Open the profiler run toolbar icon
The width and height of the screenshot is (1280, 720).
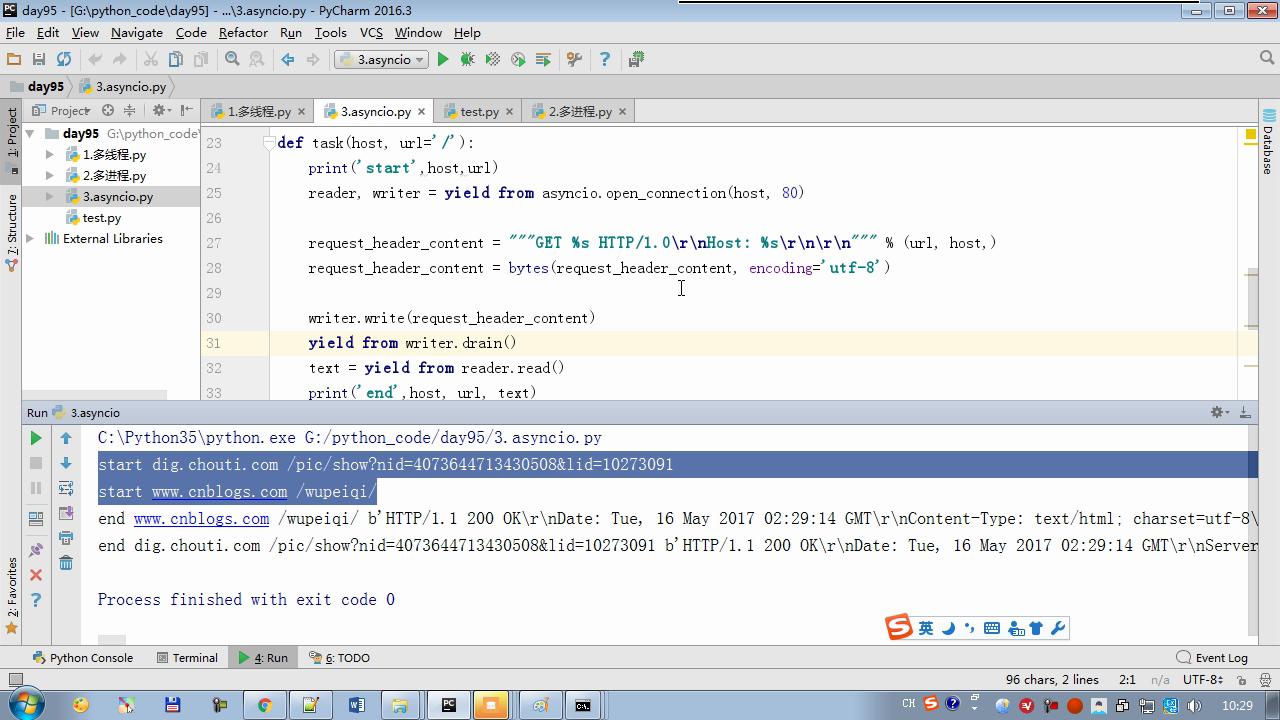[518, 60]
